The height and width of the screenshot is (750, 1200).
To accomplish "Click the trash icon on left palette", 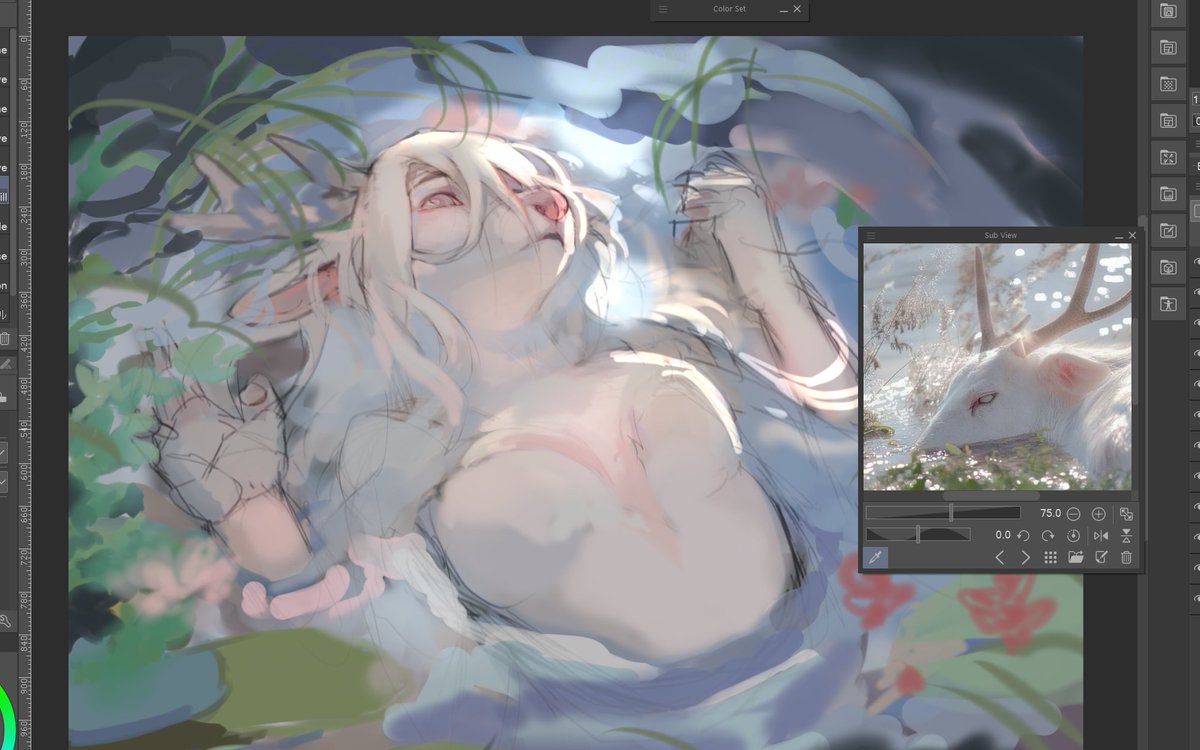I will coord(4,339).
